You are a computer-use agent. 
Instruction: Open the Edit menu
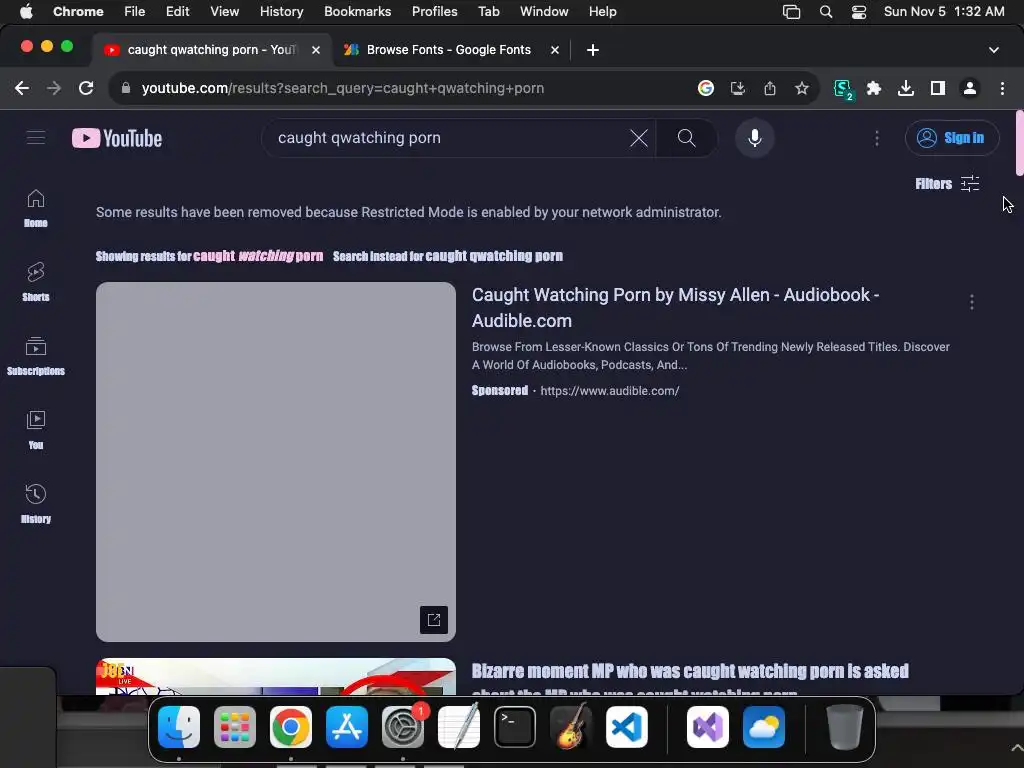click(x=177, y=11)
